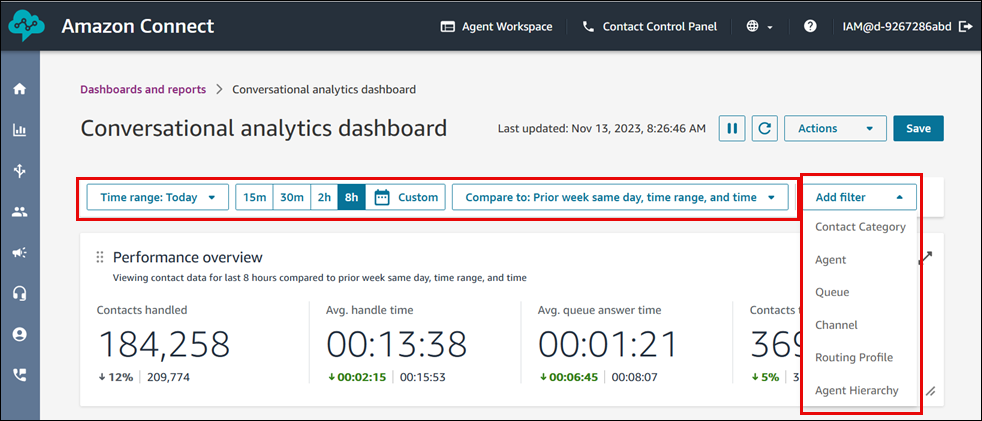The height and width of the screenshot is (421, 982).
Task: Open the help question mark icon
Action: tap(810, 27)
